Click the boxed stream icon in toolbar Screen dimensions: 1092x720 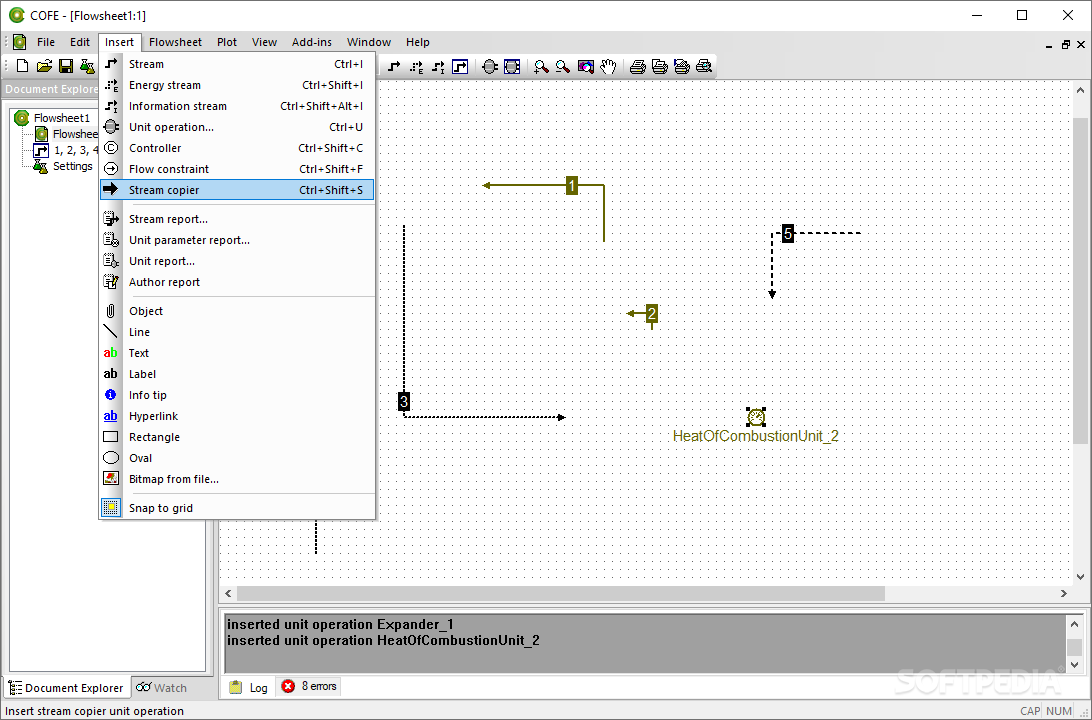pyautogui.click(x=460, y=66)
